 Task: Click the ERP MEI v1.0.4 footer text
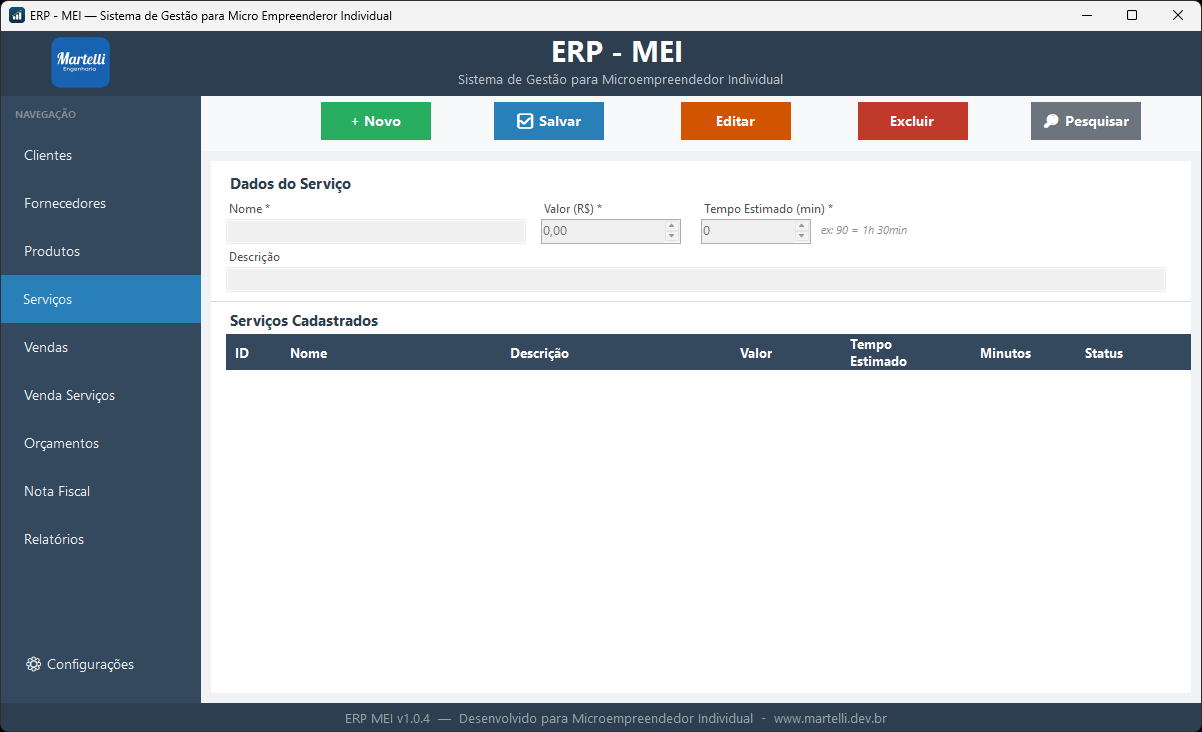coord(387,718)
